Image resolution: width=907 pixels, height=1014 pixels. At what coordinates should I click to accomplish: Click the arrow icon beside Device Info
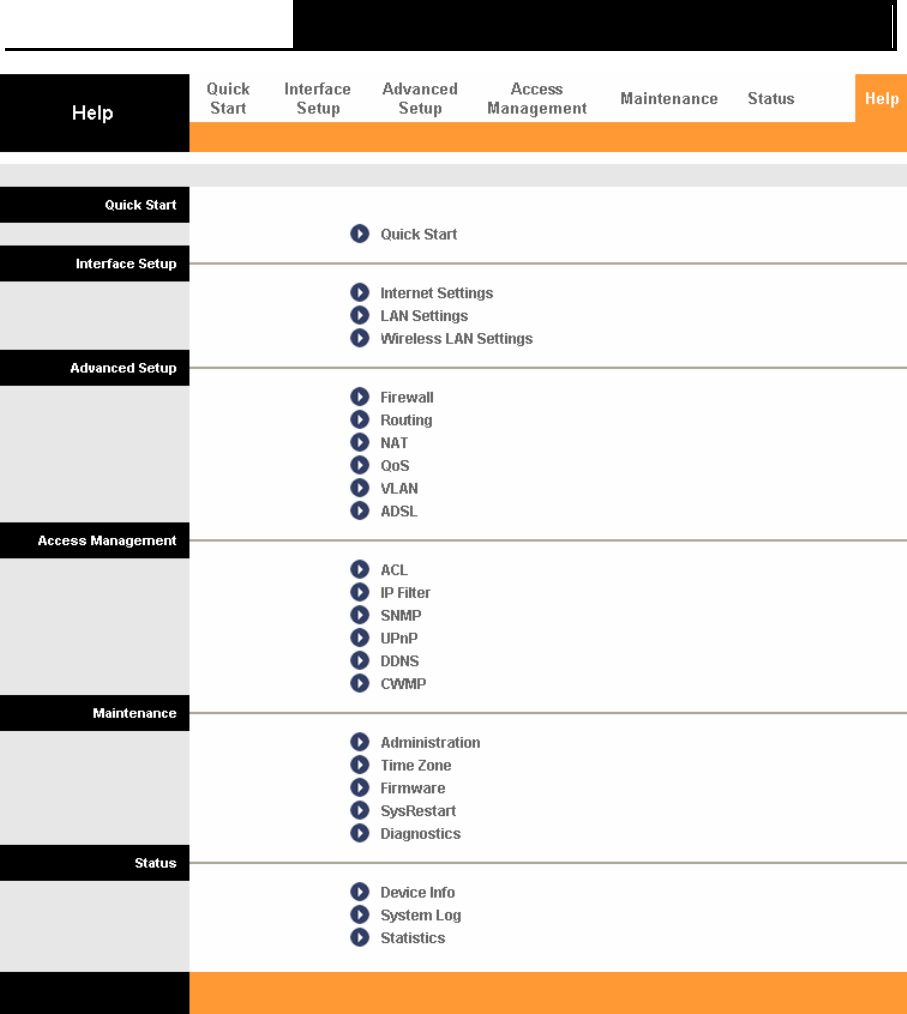pyautogui.click(x=359, y=892)
